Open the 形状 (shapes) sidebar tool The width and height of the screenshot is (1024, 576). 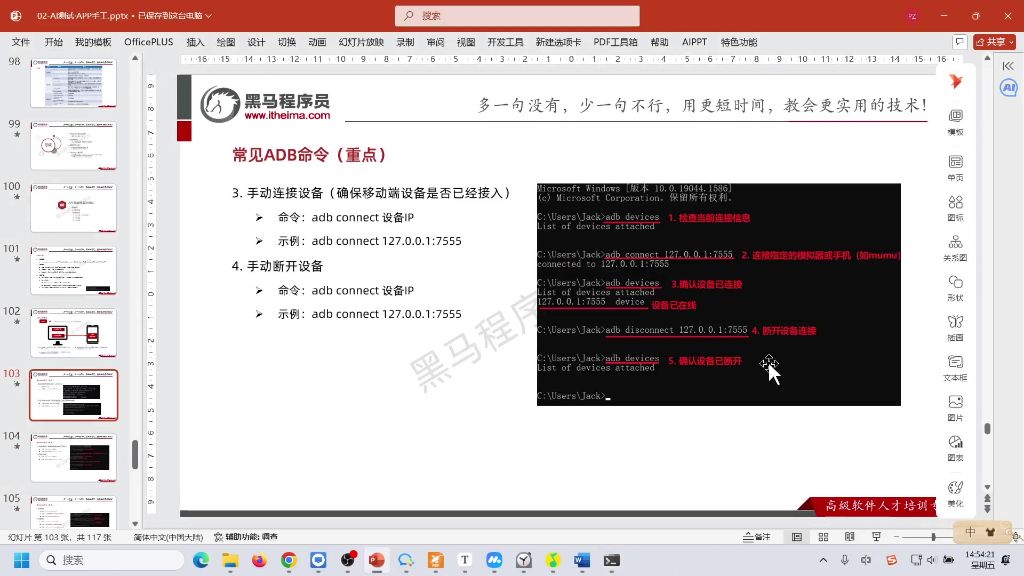click(x=955, y=288)
